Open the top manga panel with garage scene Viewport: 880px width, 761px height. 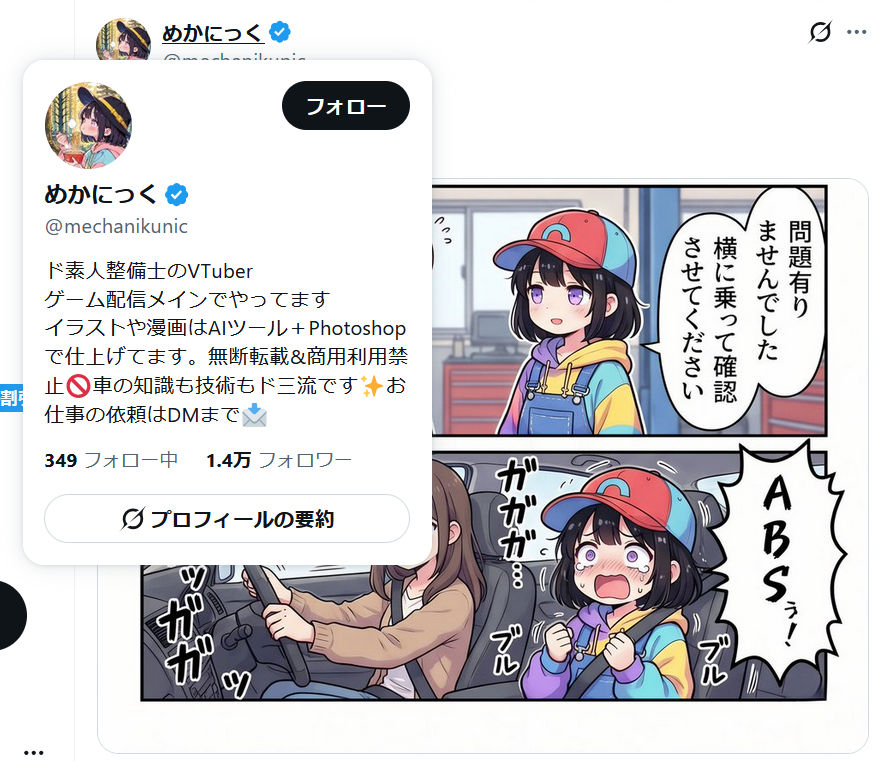[x=629, y=310]
